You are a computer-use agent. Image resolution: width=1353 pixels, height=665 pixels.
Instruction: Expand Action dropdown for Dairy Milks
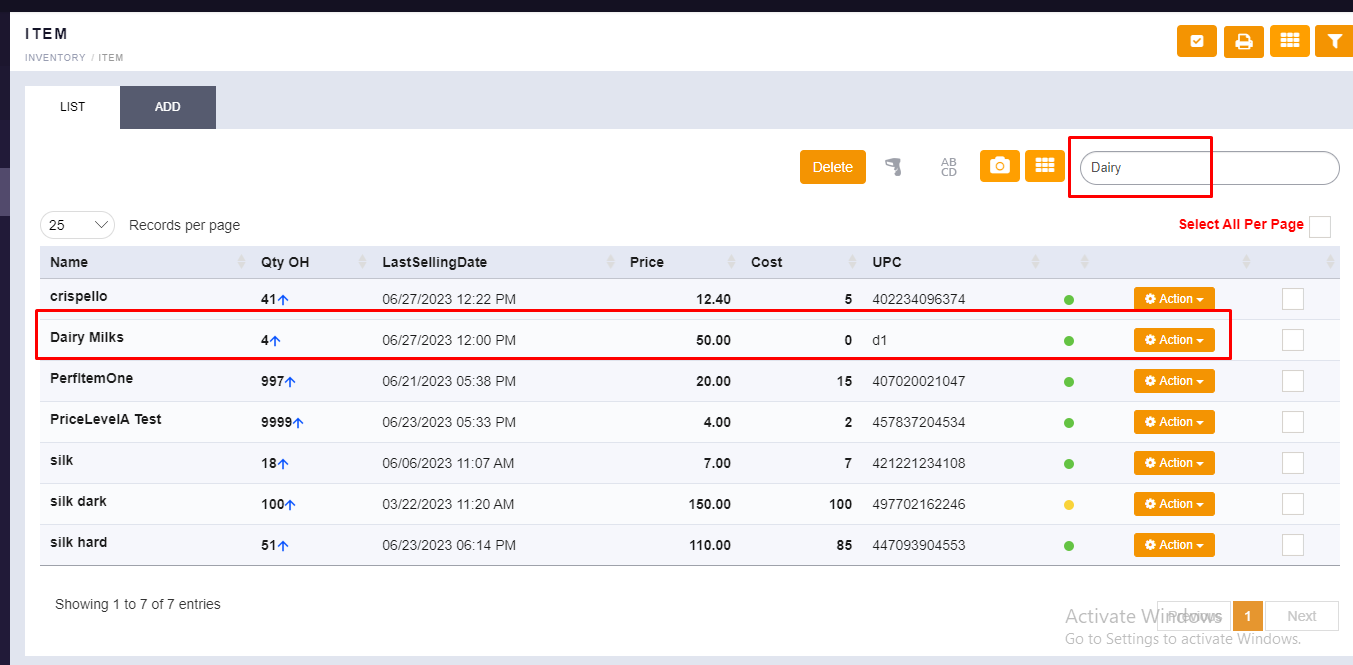(1174, 340)
